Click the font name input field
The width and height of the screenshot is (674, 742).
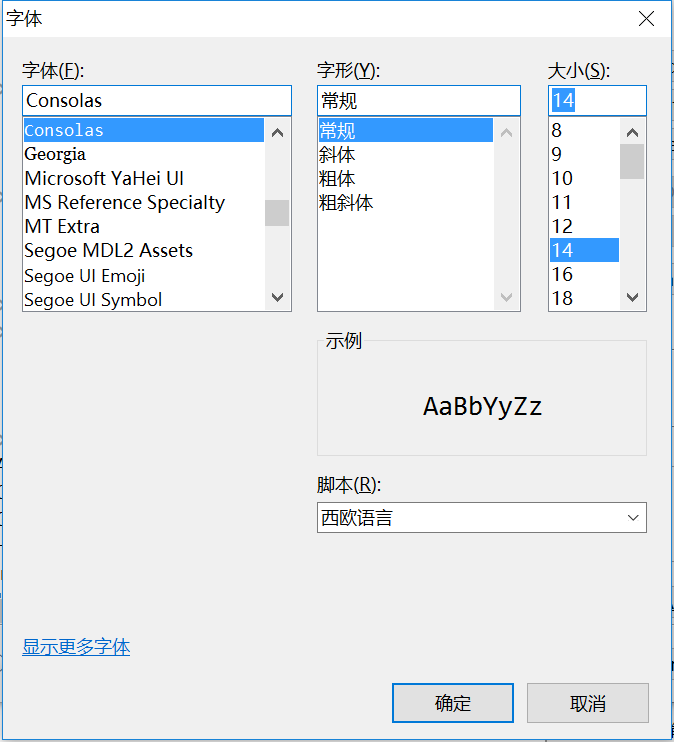[x=157, y=100]
